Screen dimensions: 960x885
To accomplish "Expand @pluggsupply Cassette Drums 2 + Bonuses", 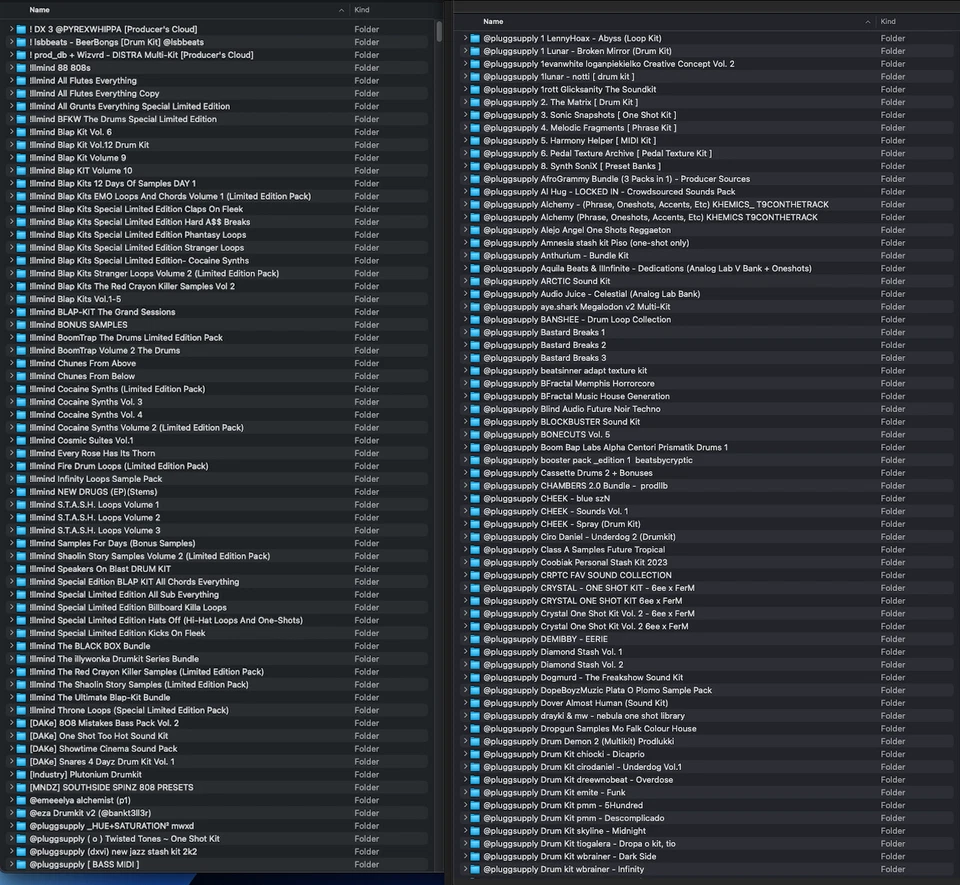I will coord(465,473).
